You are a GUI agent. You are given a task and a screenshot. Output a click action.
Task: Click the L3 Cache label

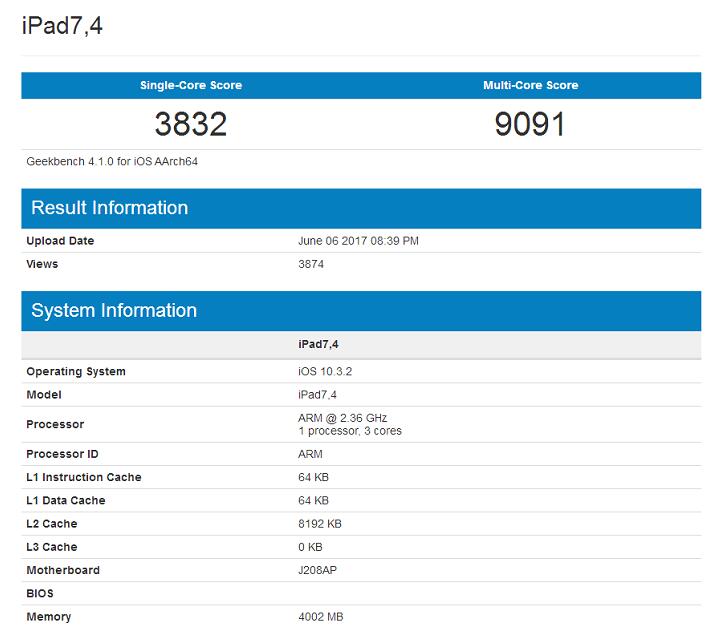(52, 547)
